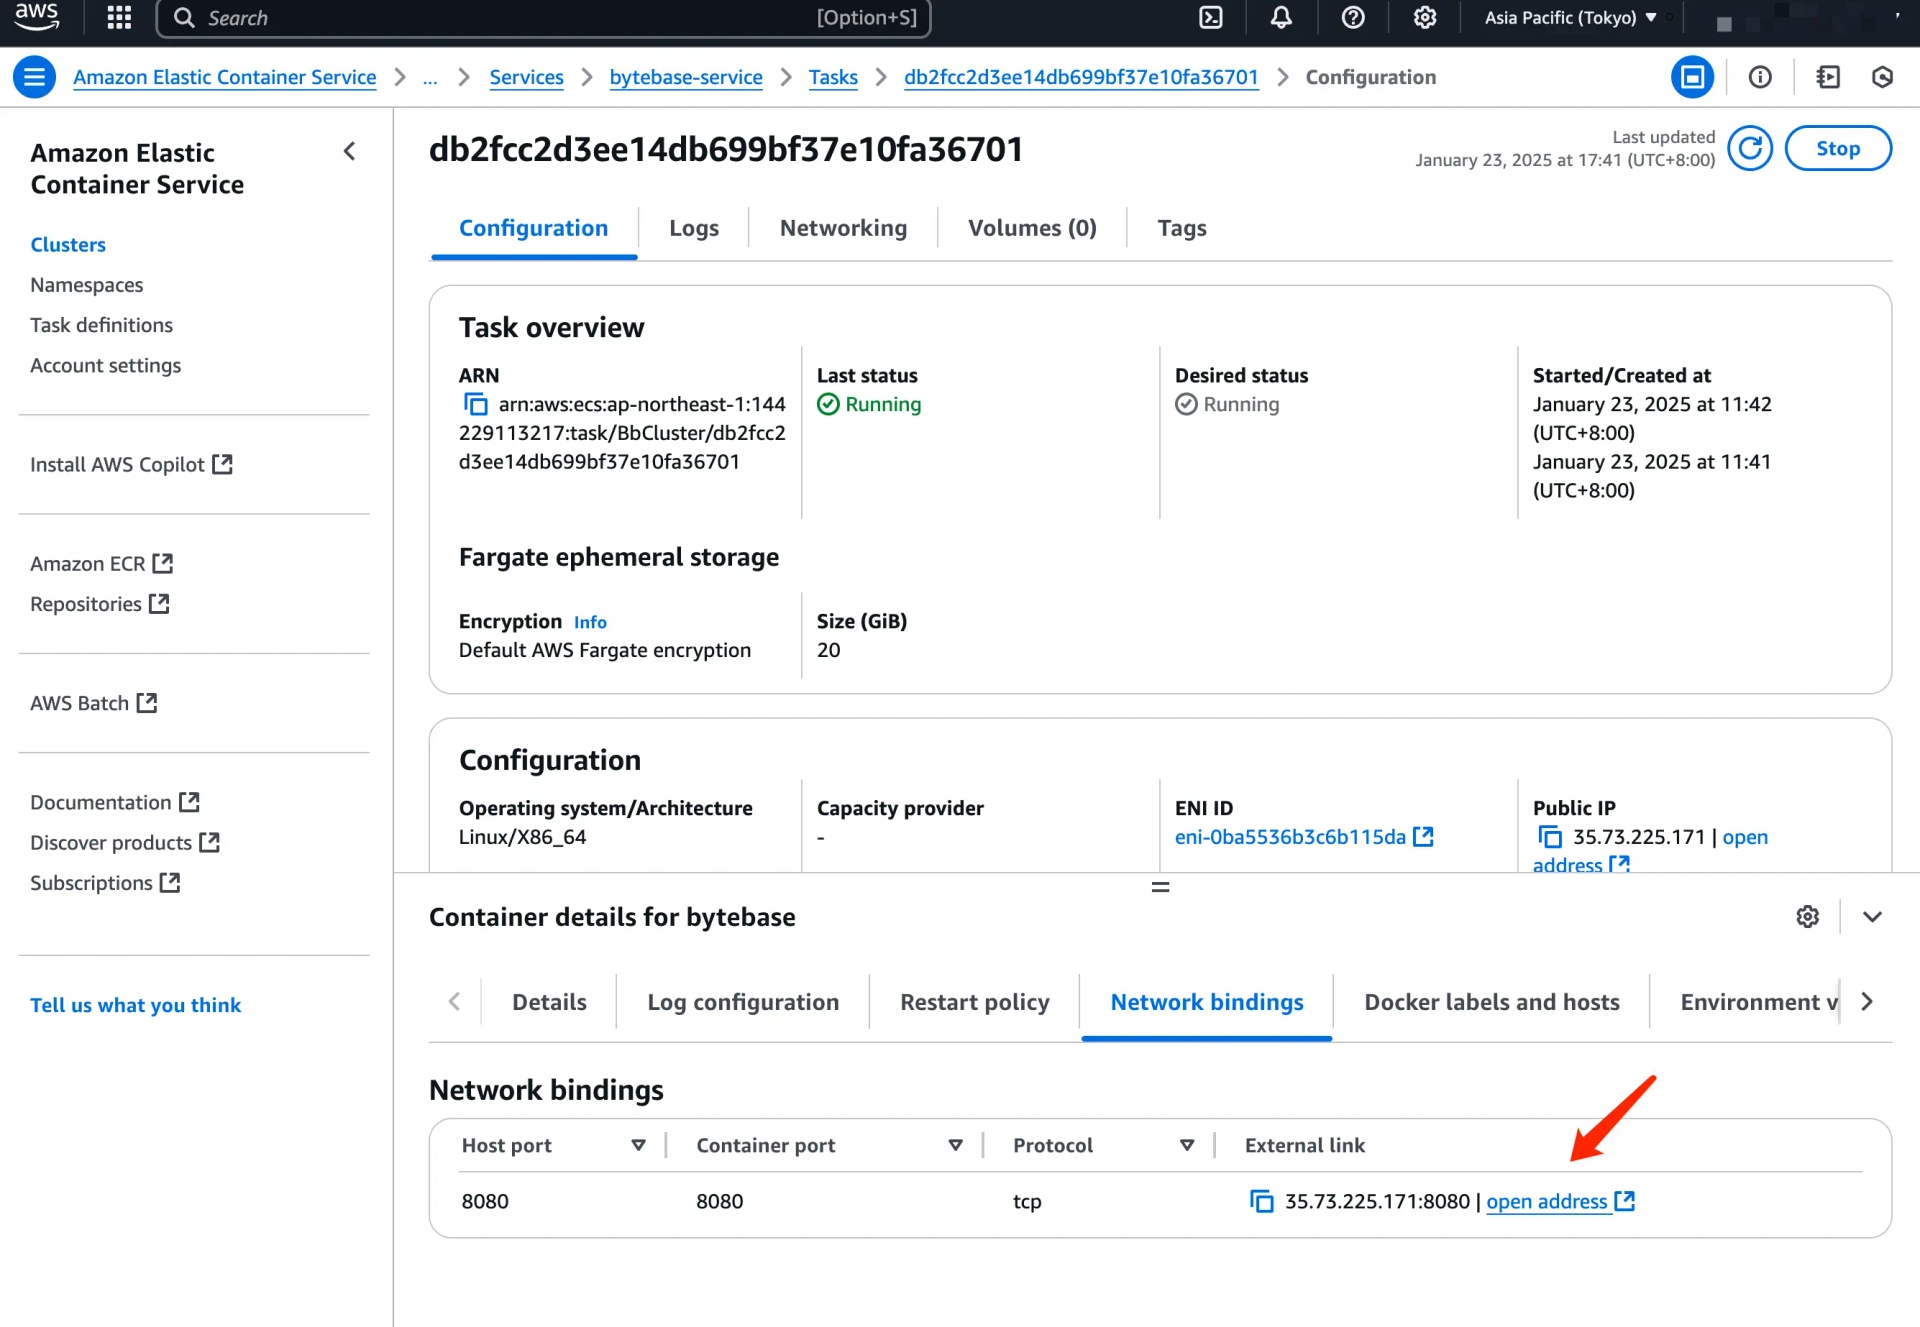The width and height of the screenshot is (1920, 1327).
Task: Click the AWS logo home icon
Action: point(37,17)
